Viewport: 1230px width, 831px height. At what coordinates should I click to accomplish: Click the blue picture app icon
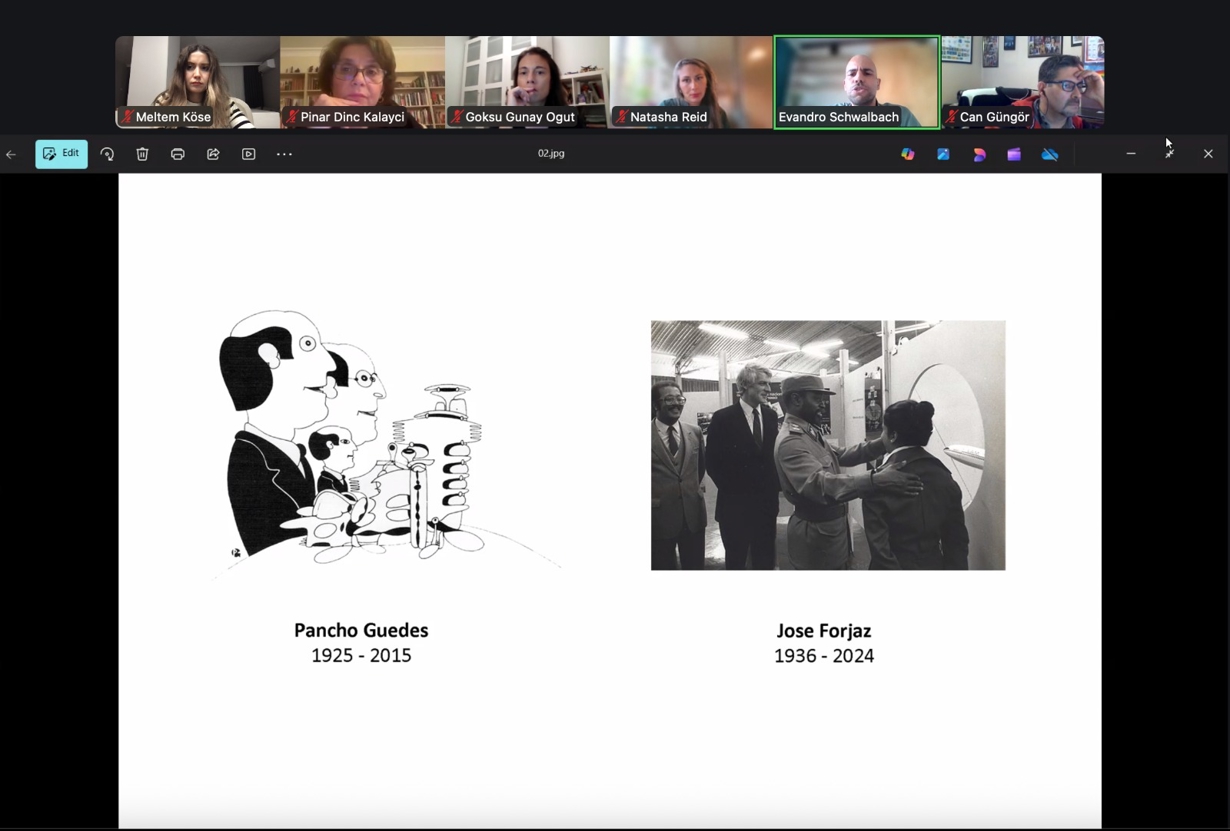tap(943, 154)
